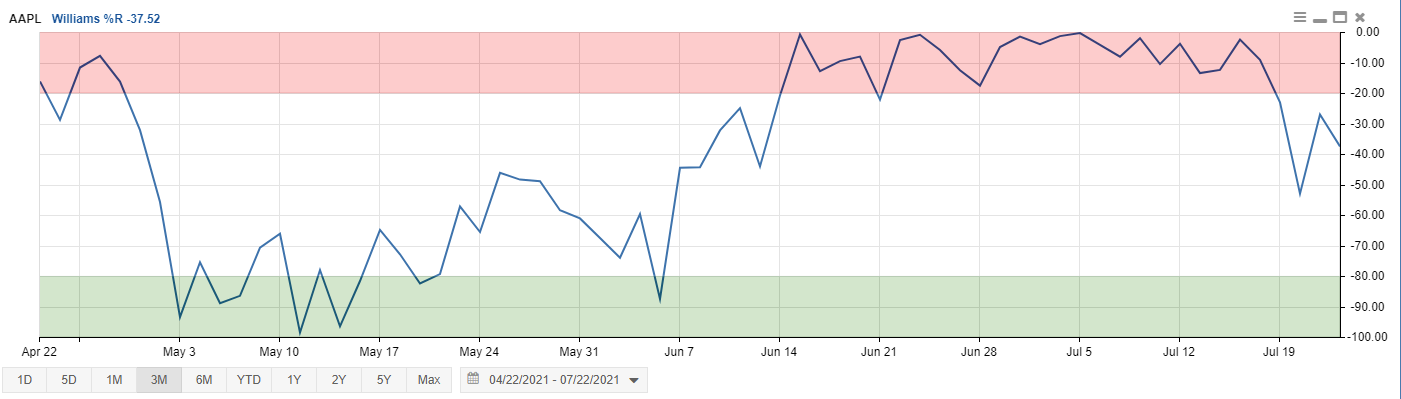The height and width of the screenshot is (399, 1401).
Task: Switch to 1M time range
Action: pyautogui.click(x=114, y=380)
